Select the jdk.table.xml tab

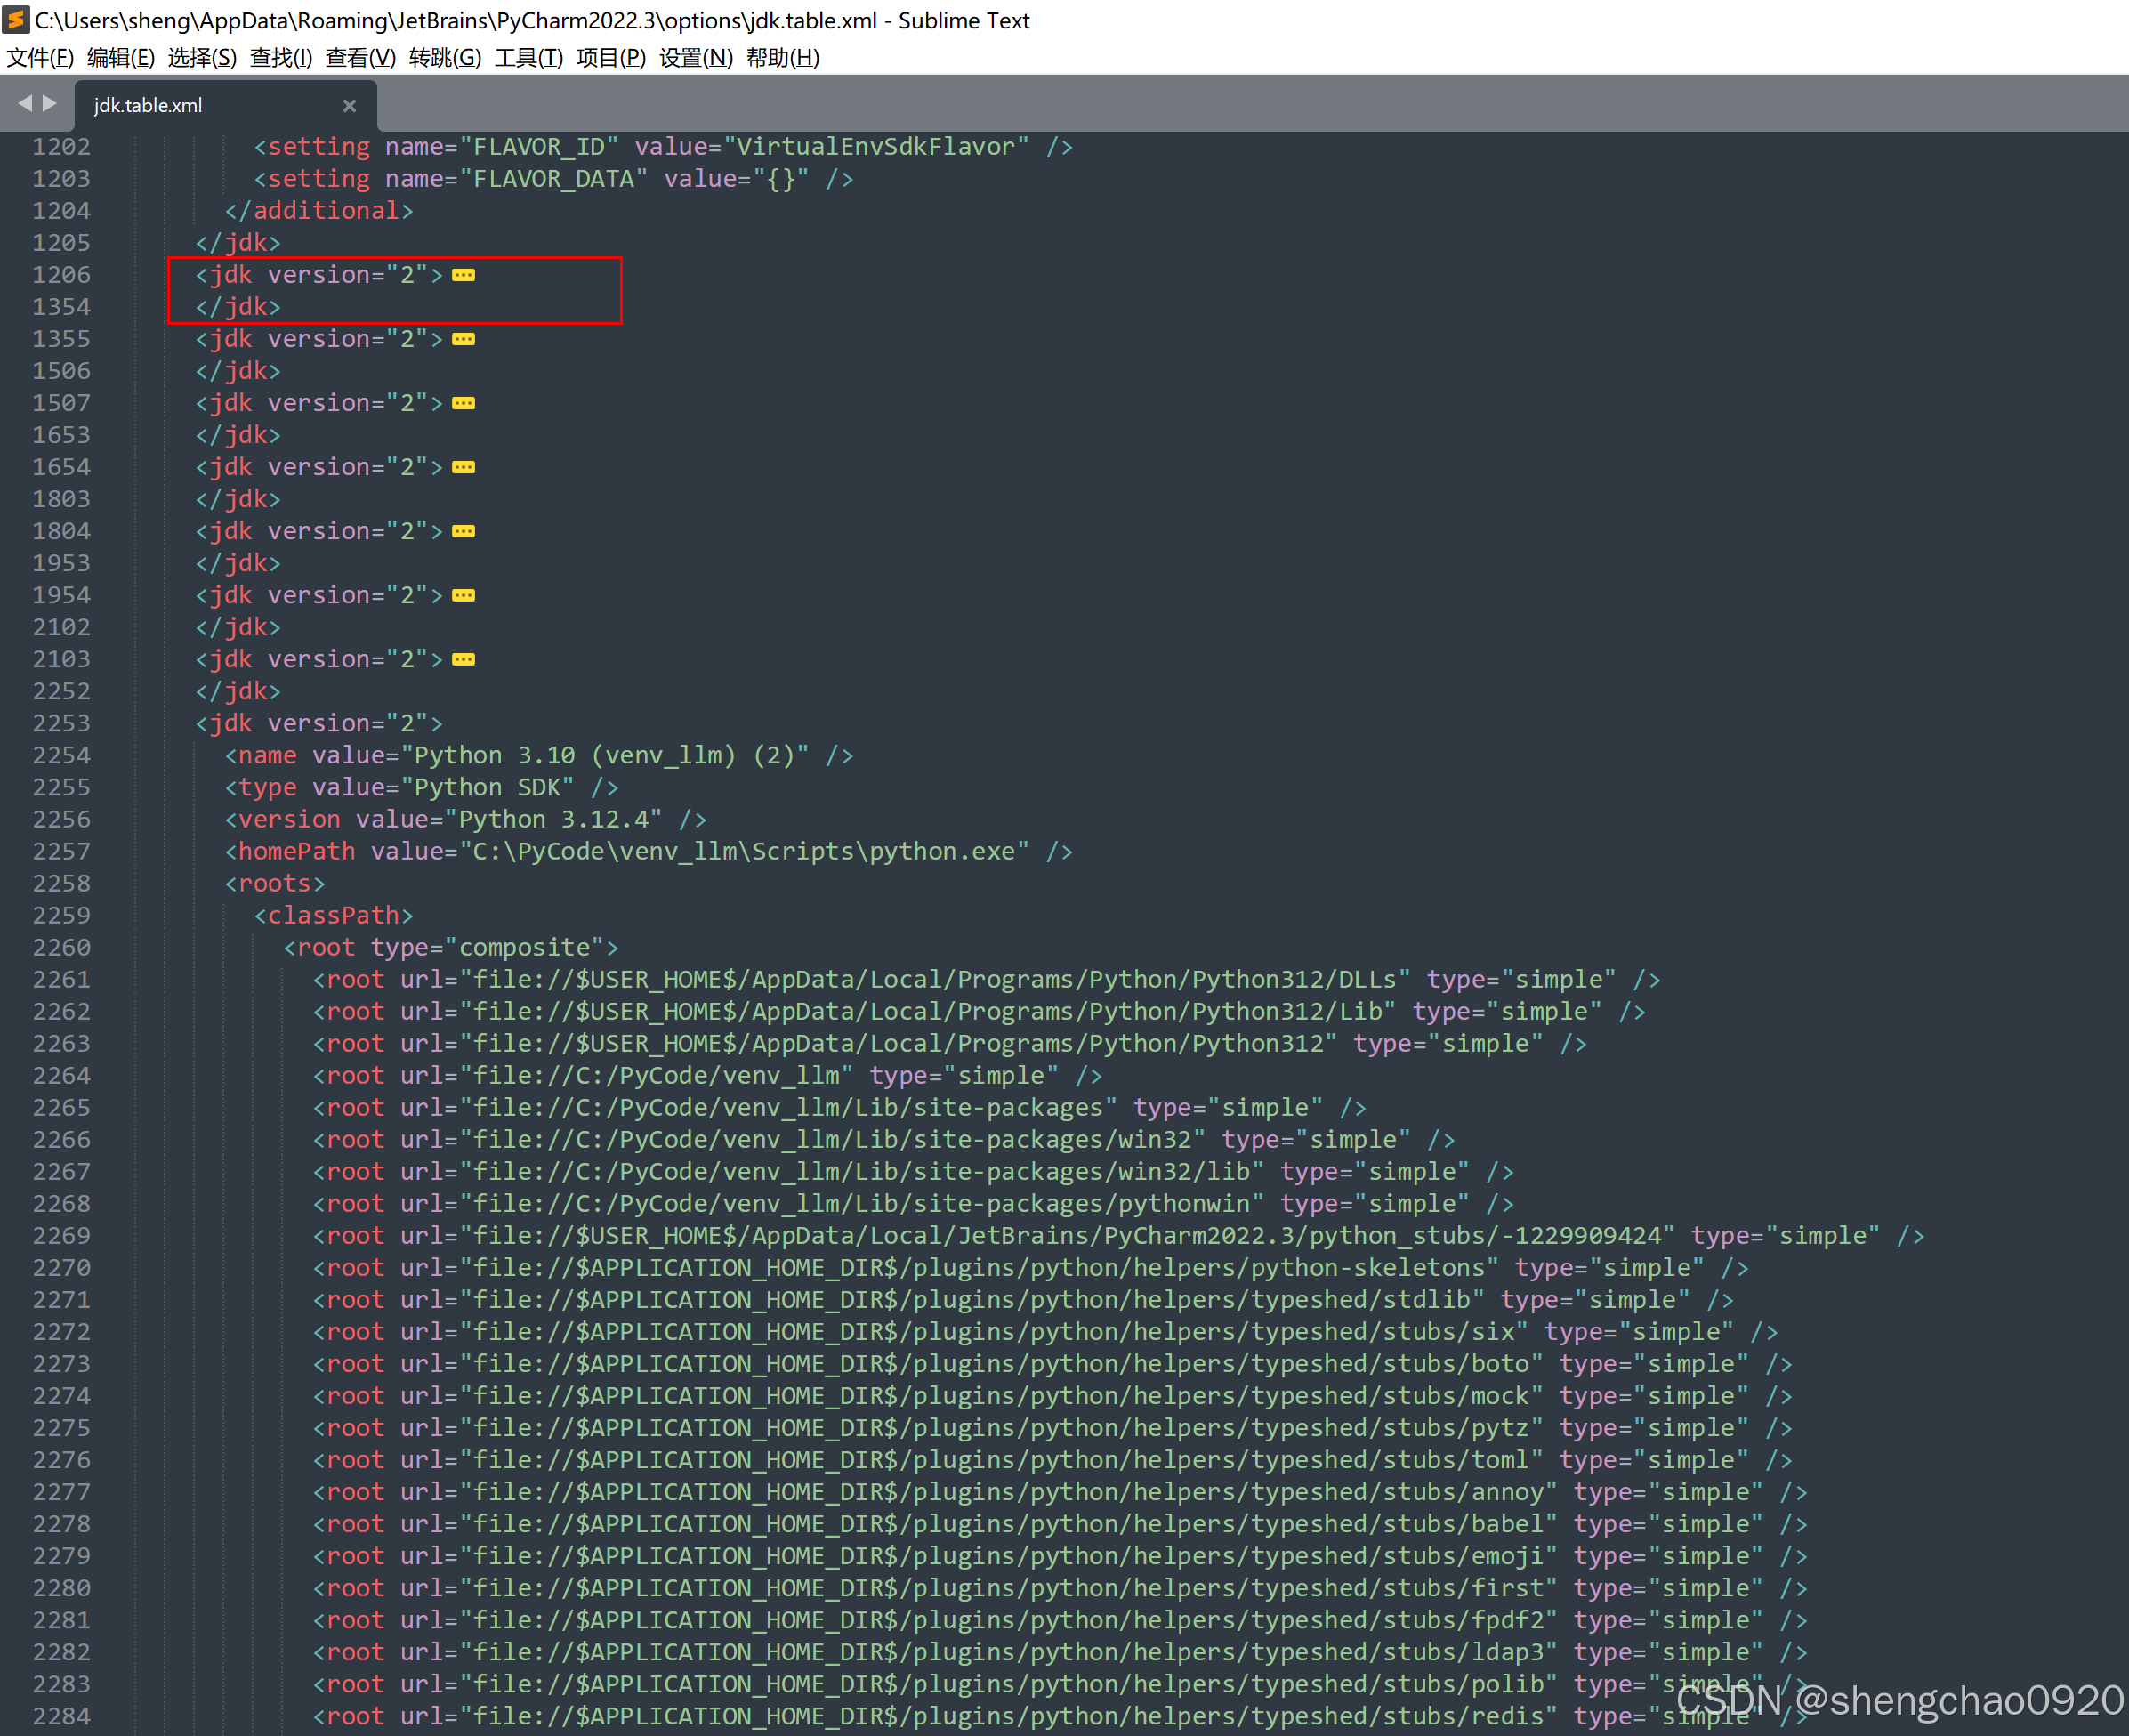[147, 104]
